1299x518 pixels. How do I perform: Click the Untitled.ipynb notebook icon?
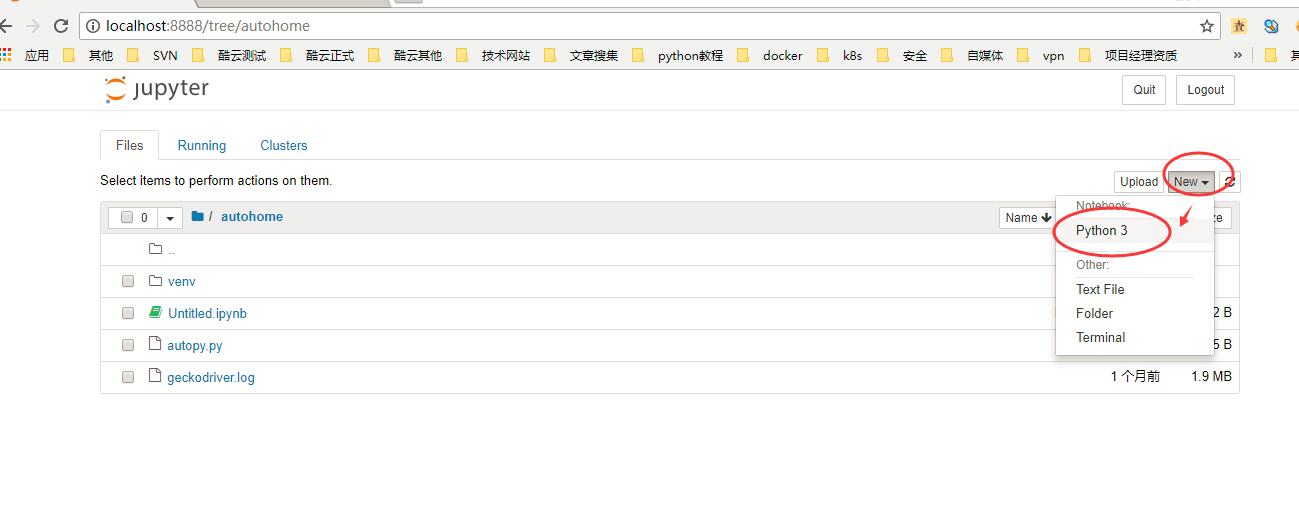click(155, 313)
